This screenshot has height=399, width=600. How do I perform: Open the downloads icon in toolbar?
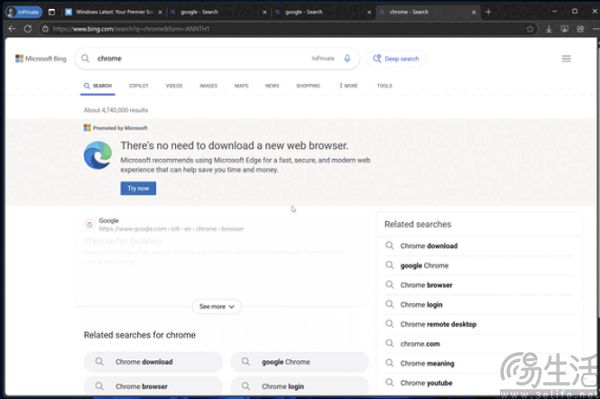(x=549, y=29)
